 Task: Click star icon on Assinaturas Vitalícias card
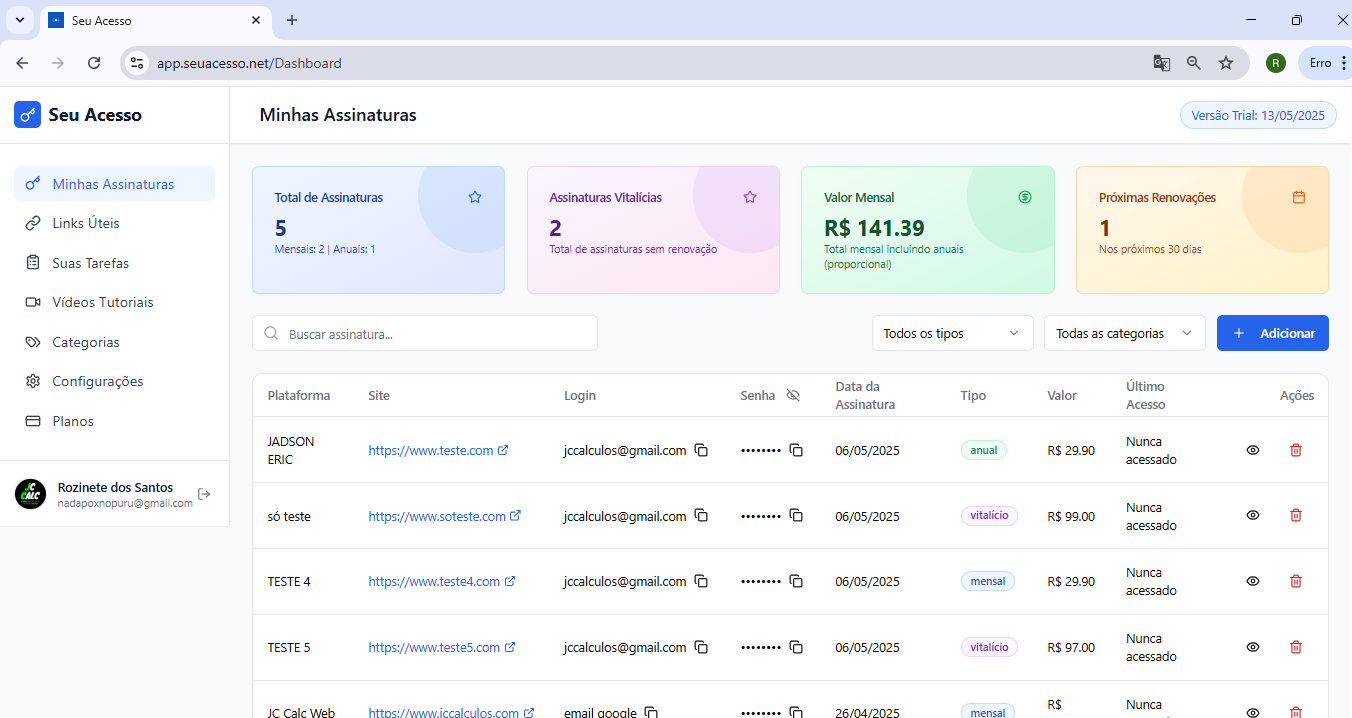(x=750, y=197)
